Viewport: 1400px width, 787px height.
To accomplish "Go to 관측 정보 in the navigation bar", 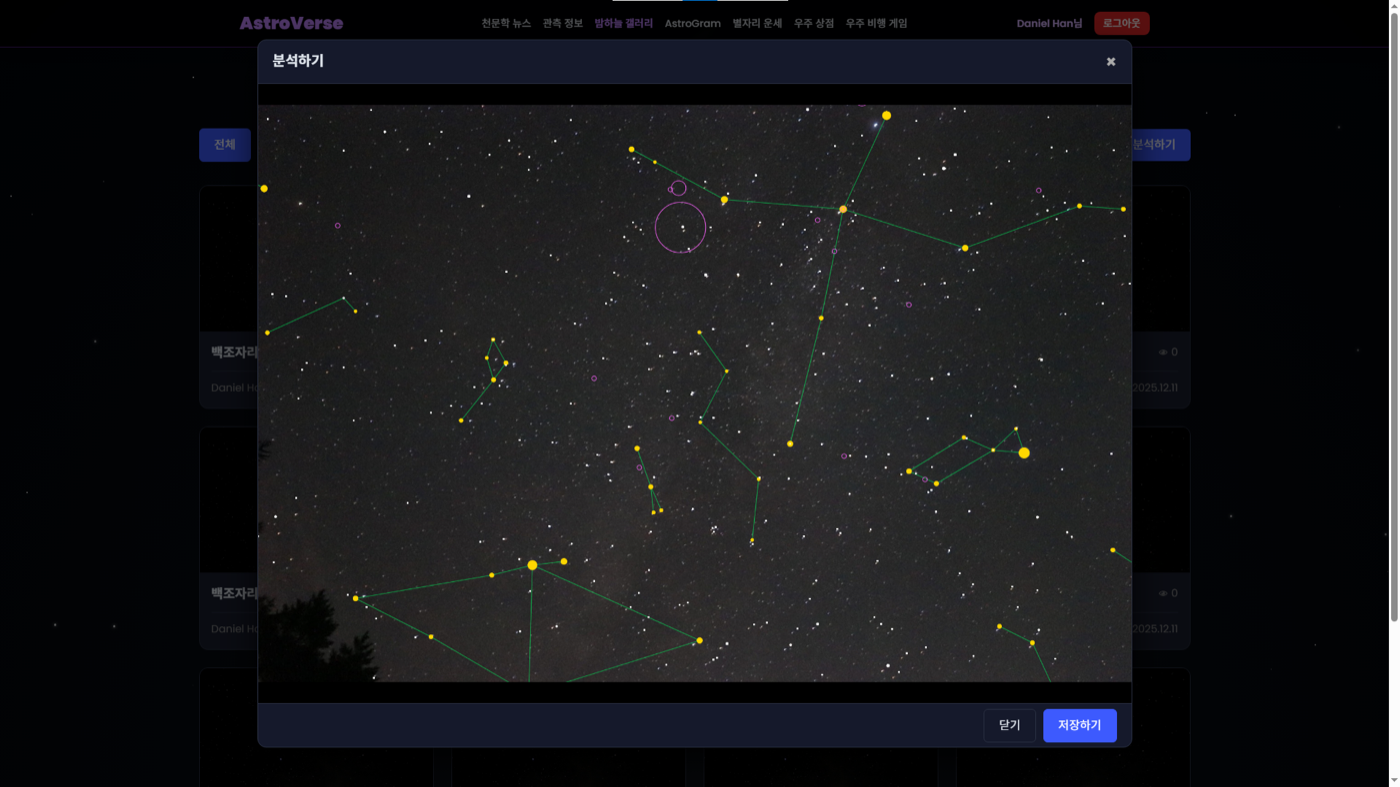I will click(563, 23).
